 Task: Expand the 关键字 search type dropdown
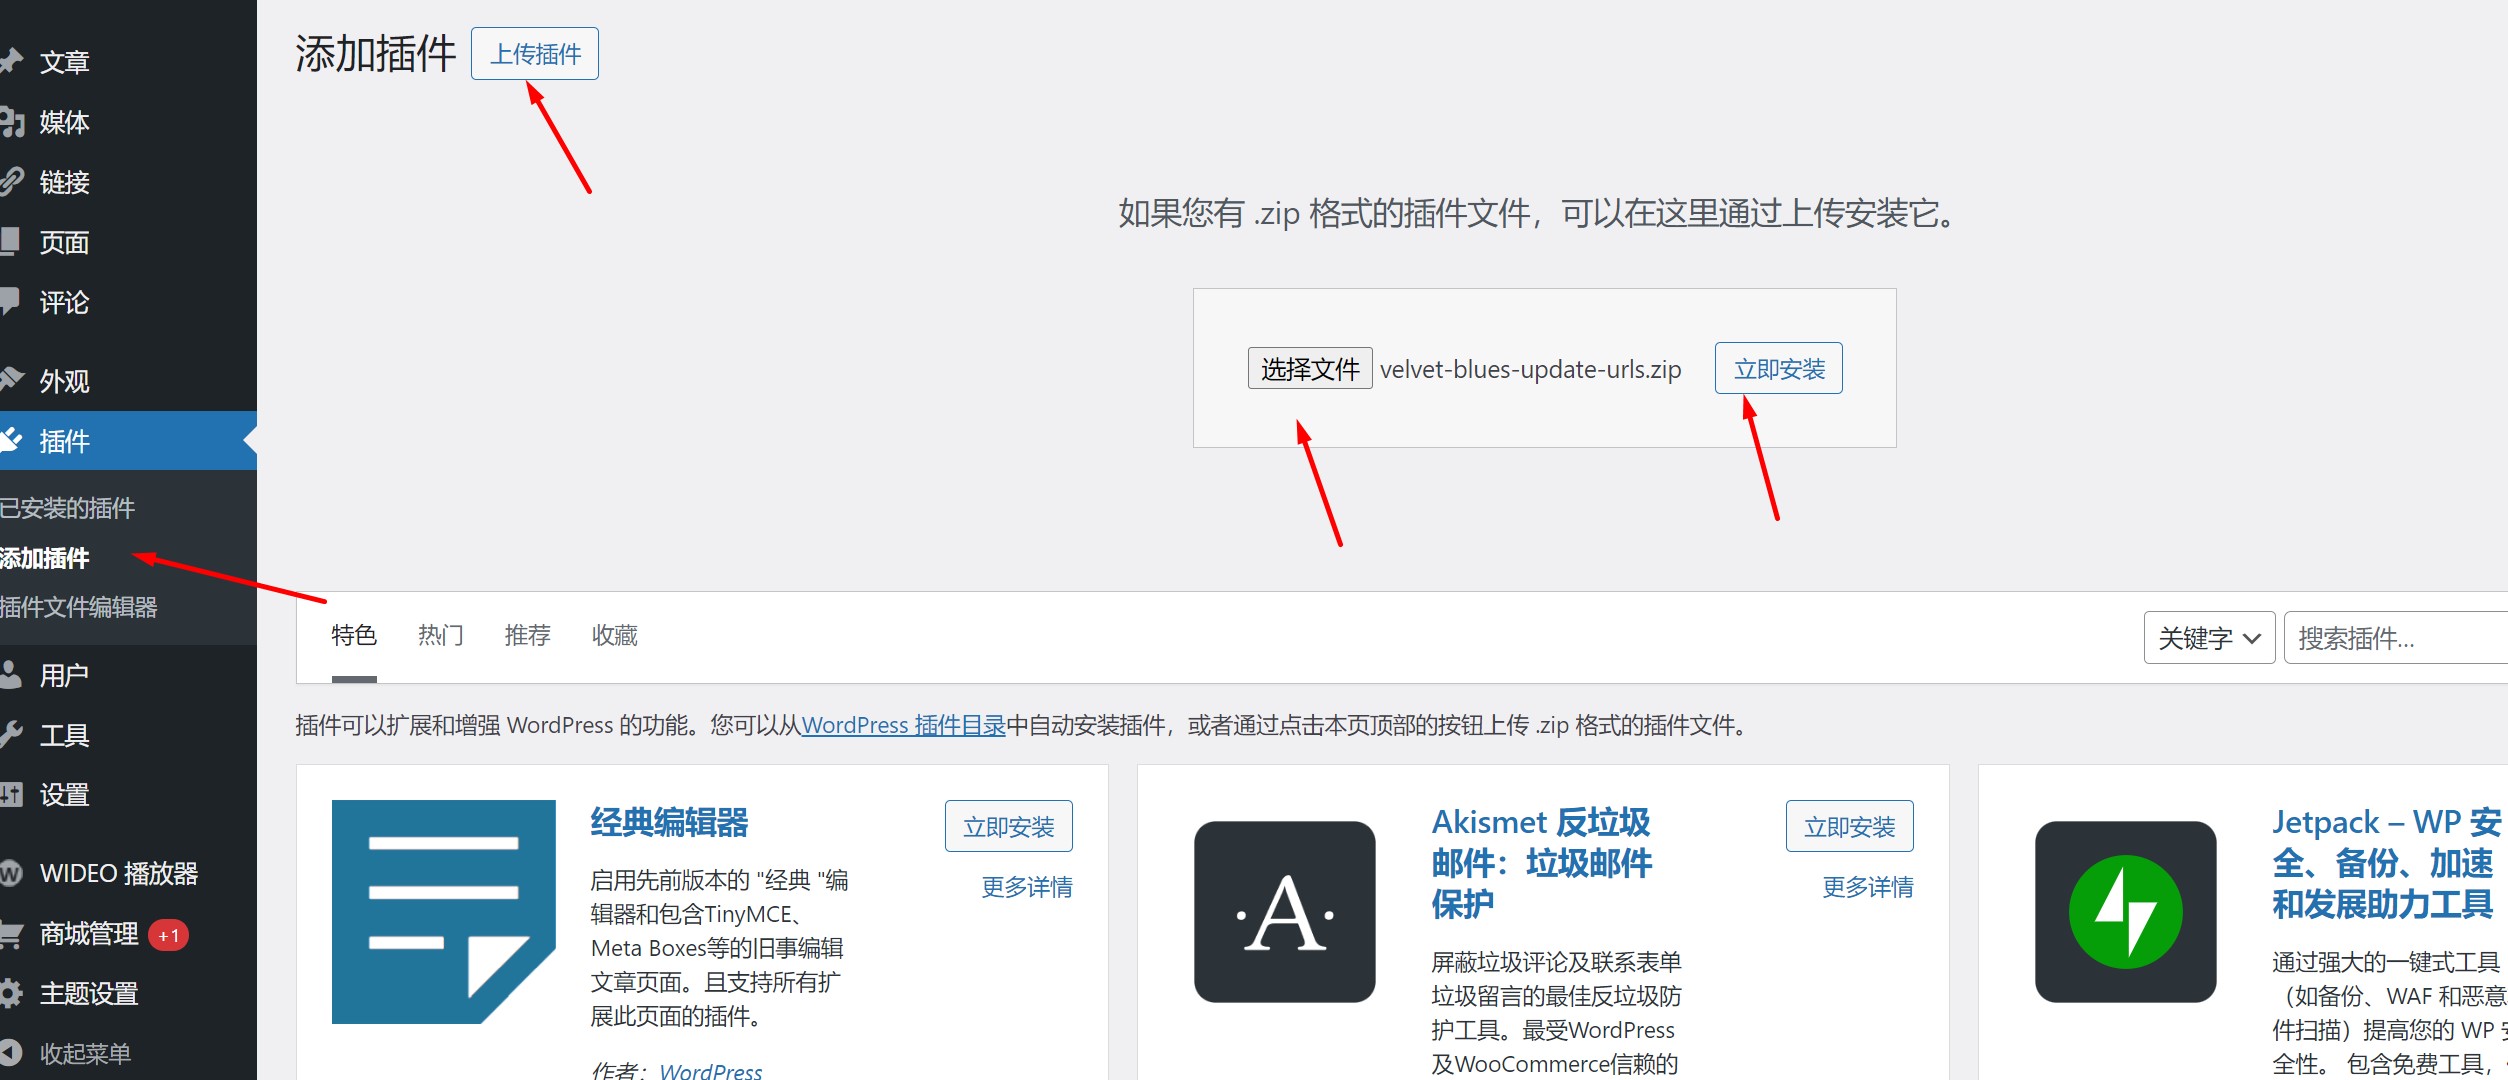pos(2208,638)
